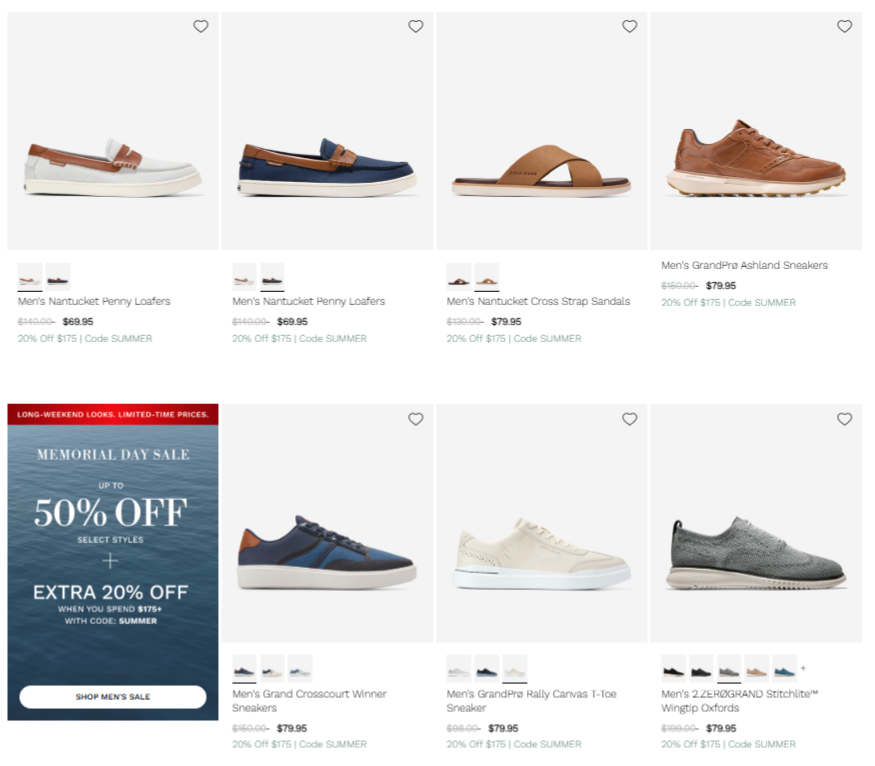The image size is (875, 766).
Task: Open Men's Nantucket Penny Loafers product page
Action: tap(93, 300)
